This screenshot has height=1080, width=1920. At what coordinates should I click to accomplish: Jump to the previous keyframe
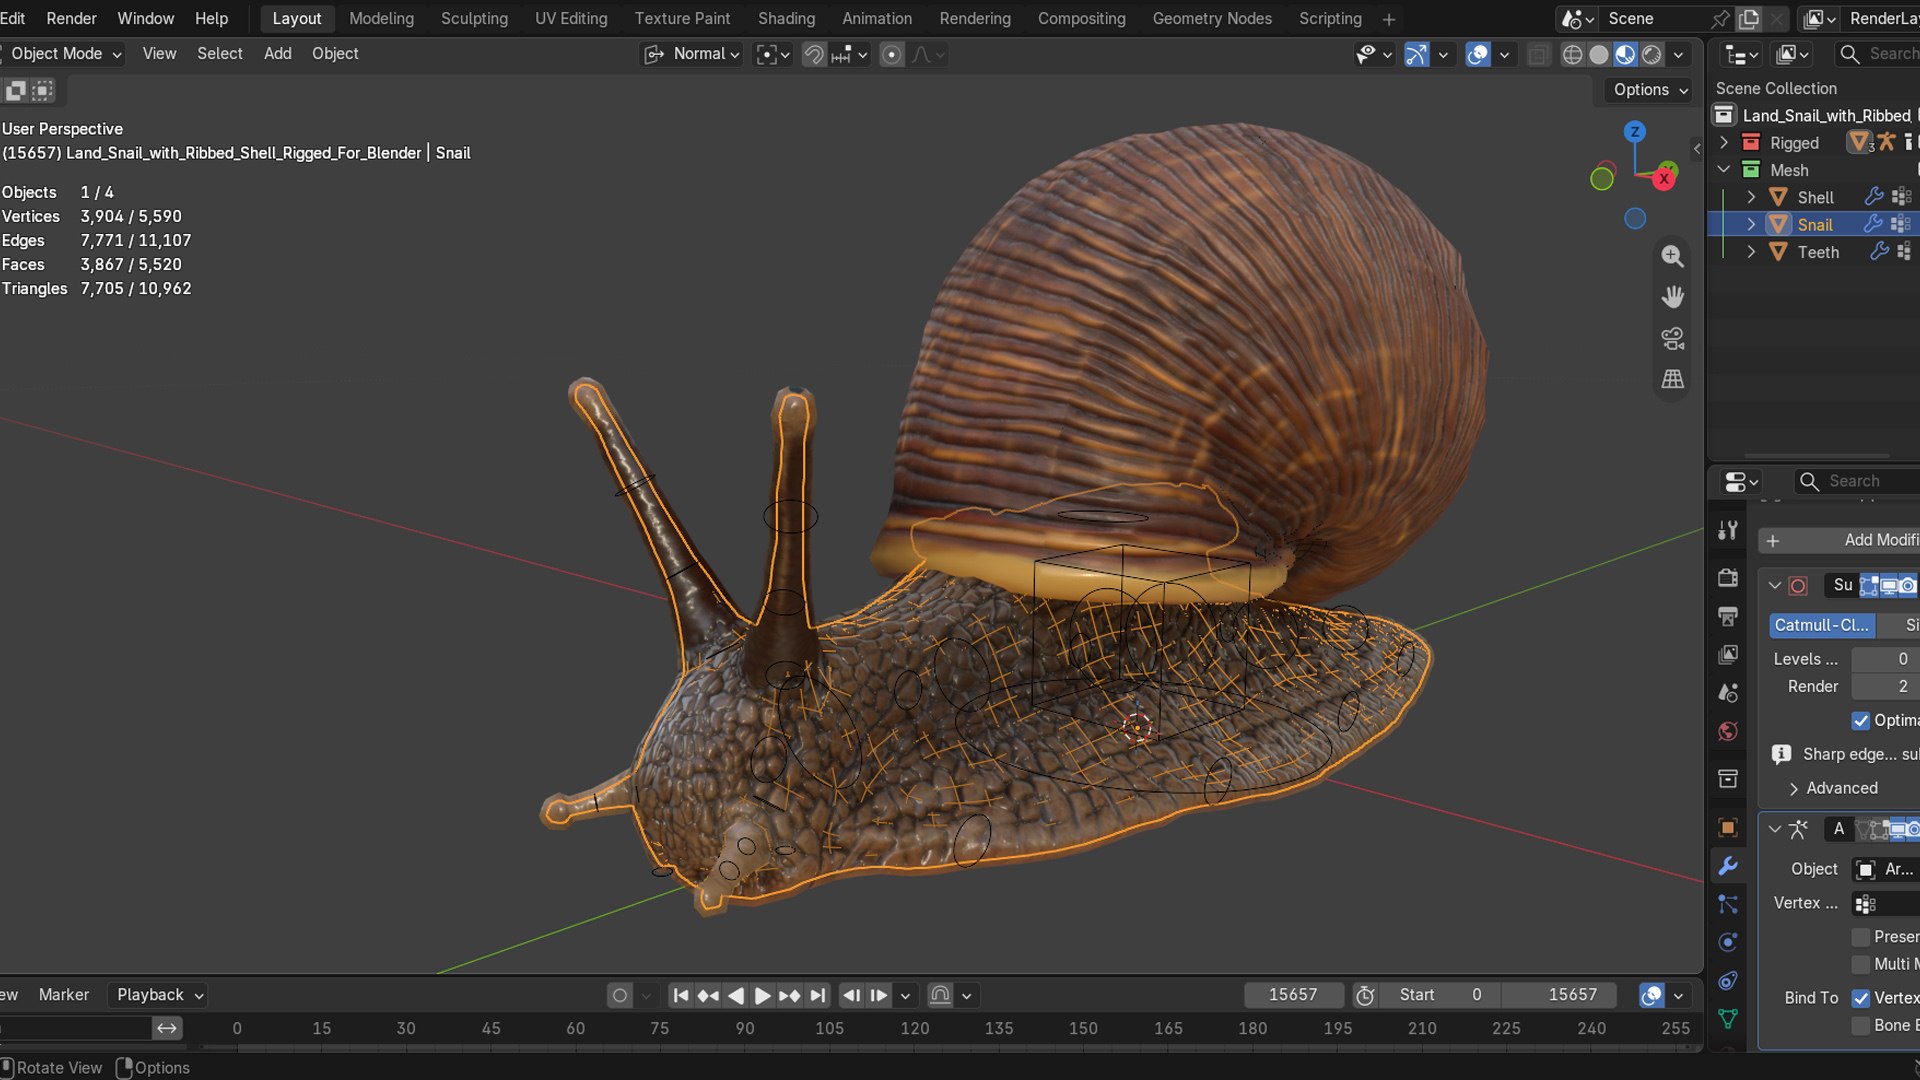pyautogui.click(x=708, y=995)
